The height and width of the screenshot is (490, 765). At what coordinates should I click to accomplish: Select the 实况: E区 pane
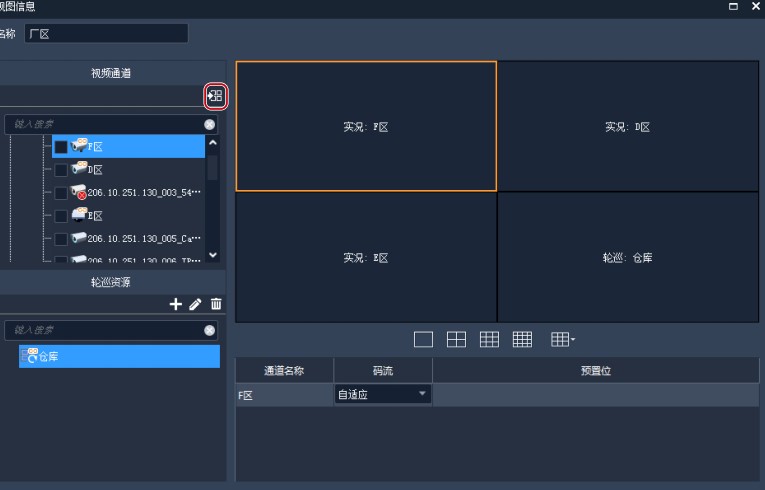pos(366,257)
